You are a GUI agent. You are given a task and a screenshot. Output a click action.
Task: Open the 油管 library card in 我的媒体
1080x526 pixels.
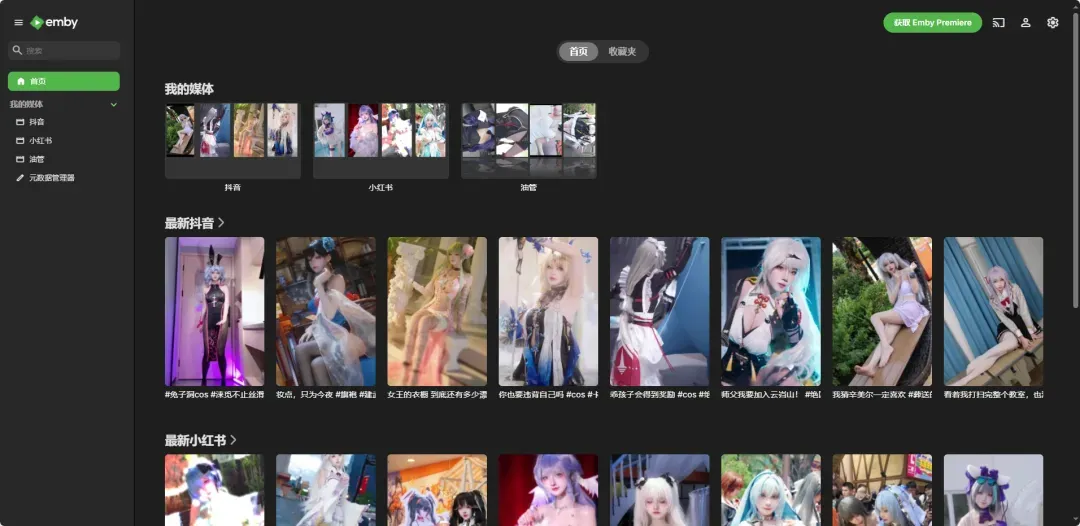coord(529,141)
